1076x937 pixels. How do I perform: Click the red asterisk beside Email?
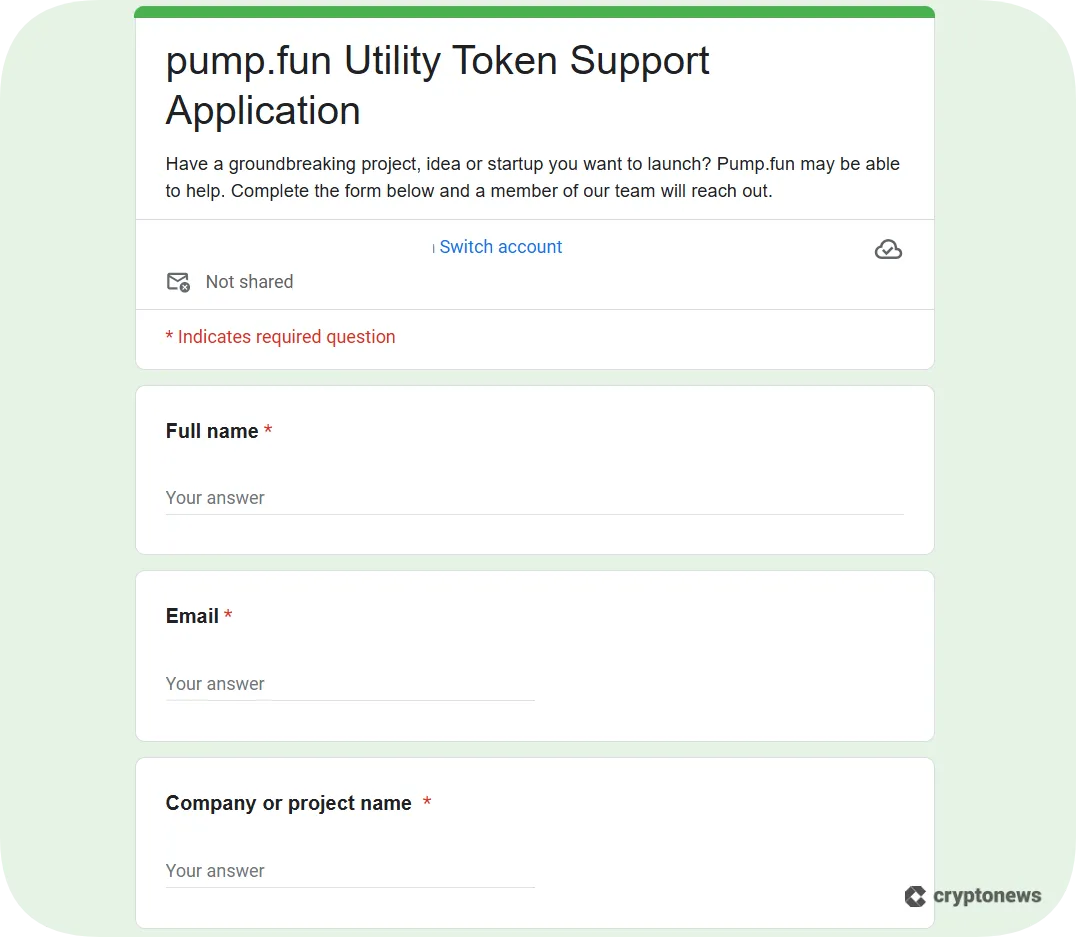click(227, 615)
